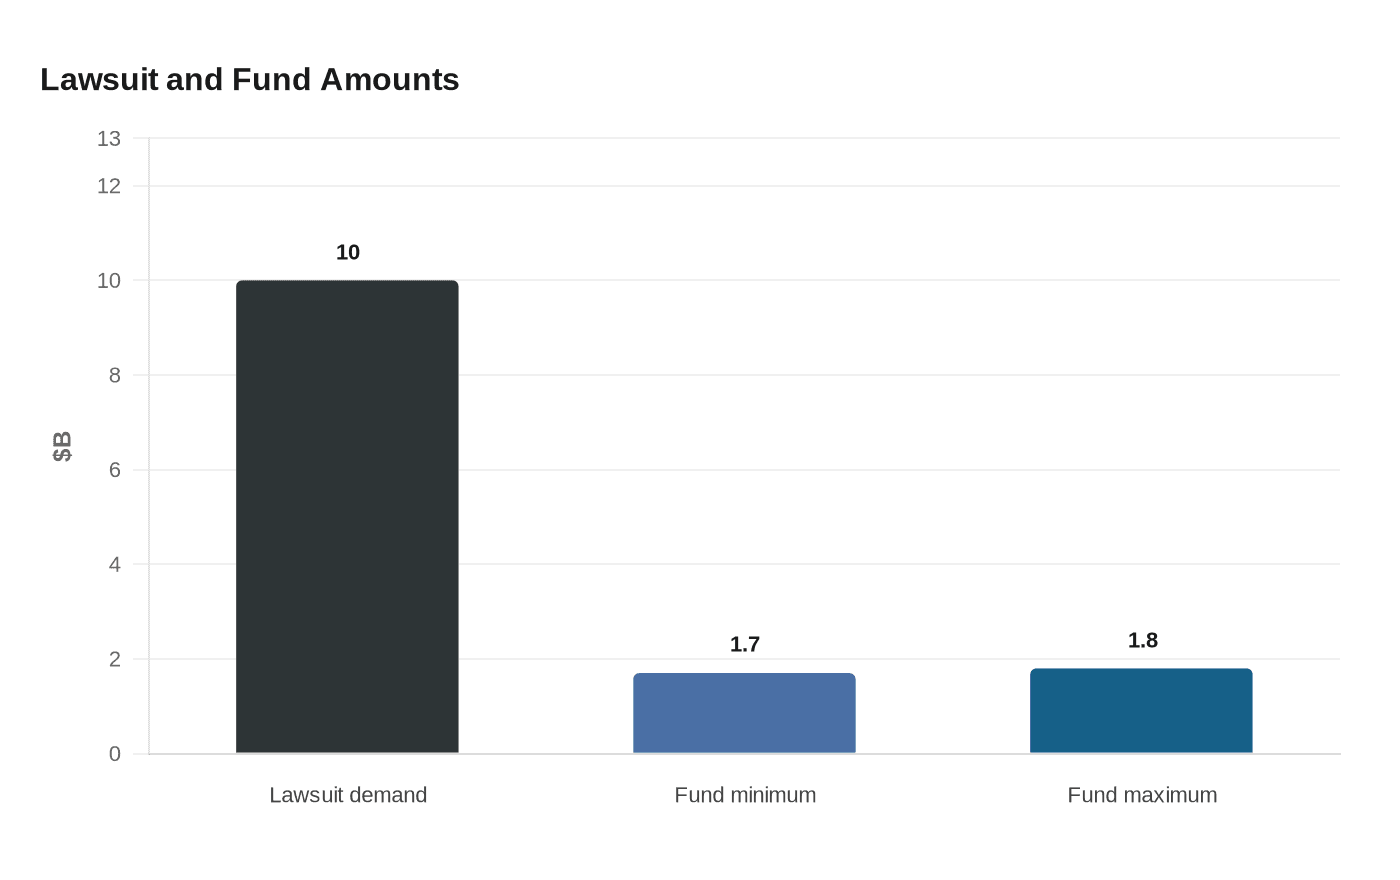
Task: Click the dark gray bar color
Action: point(347,517)
